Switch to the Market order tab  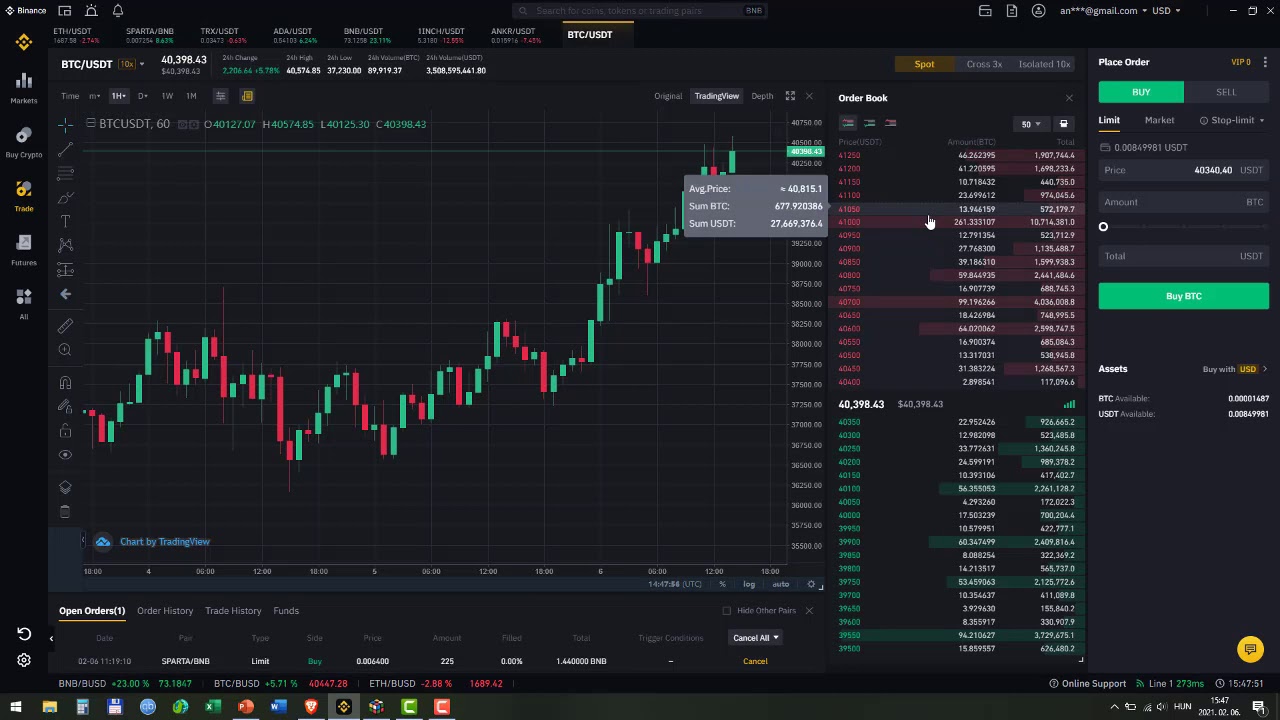click(1159, 120)
